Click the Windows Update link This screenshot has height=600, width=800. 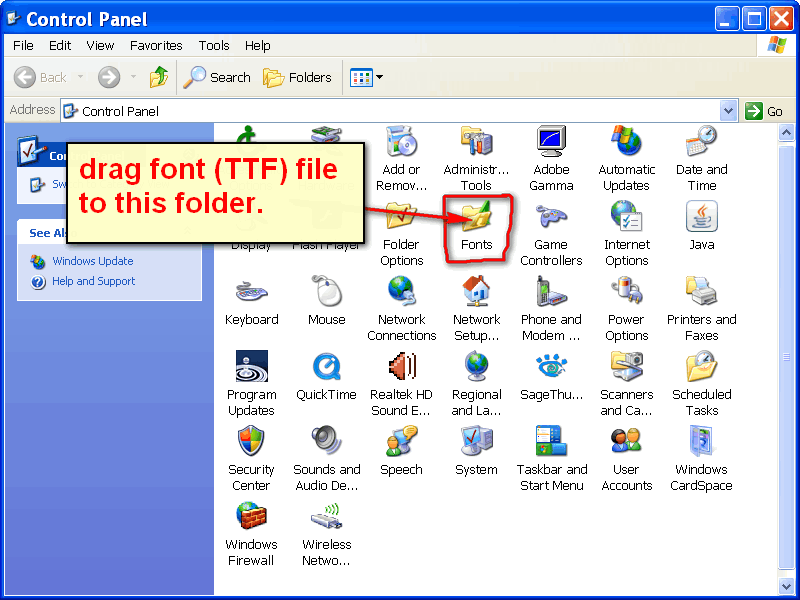tap(92, 261)
